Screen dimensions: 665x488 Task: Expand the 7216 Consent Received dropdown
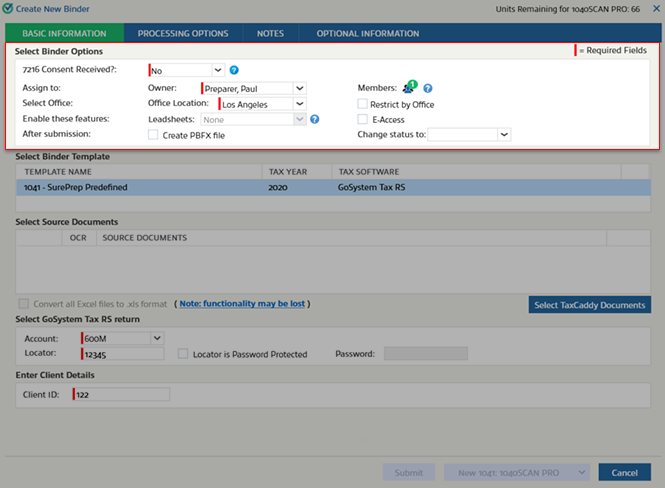(218, 70)
